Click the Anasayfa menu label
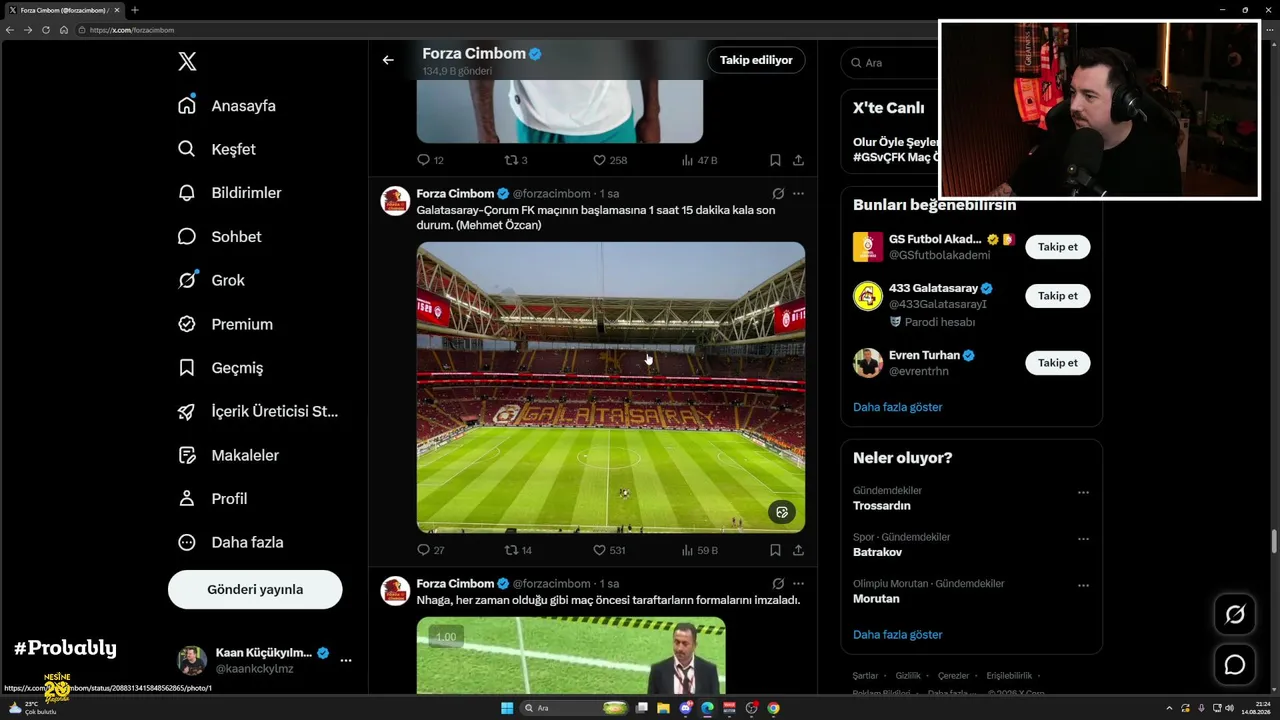Viewport: 1280px width, 720px height. [243, 105]
